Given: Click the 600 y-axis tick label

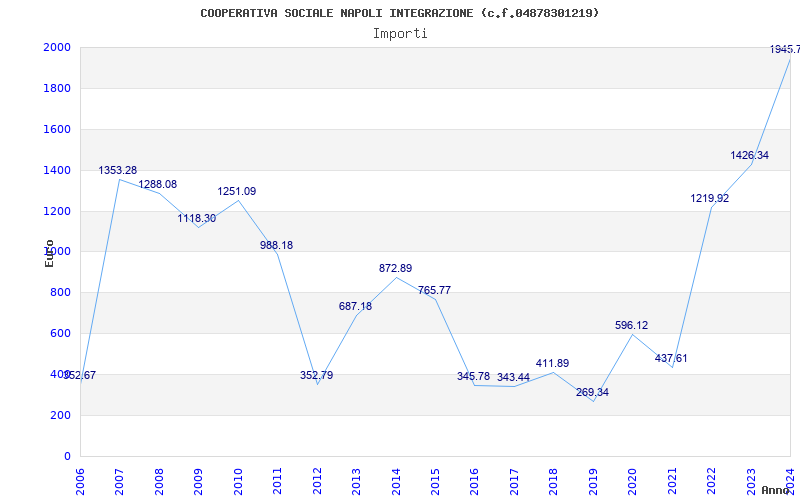Looking at the screenshot, I should point(61,334).
